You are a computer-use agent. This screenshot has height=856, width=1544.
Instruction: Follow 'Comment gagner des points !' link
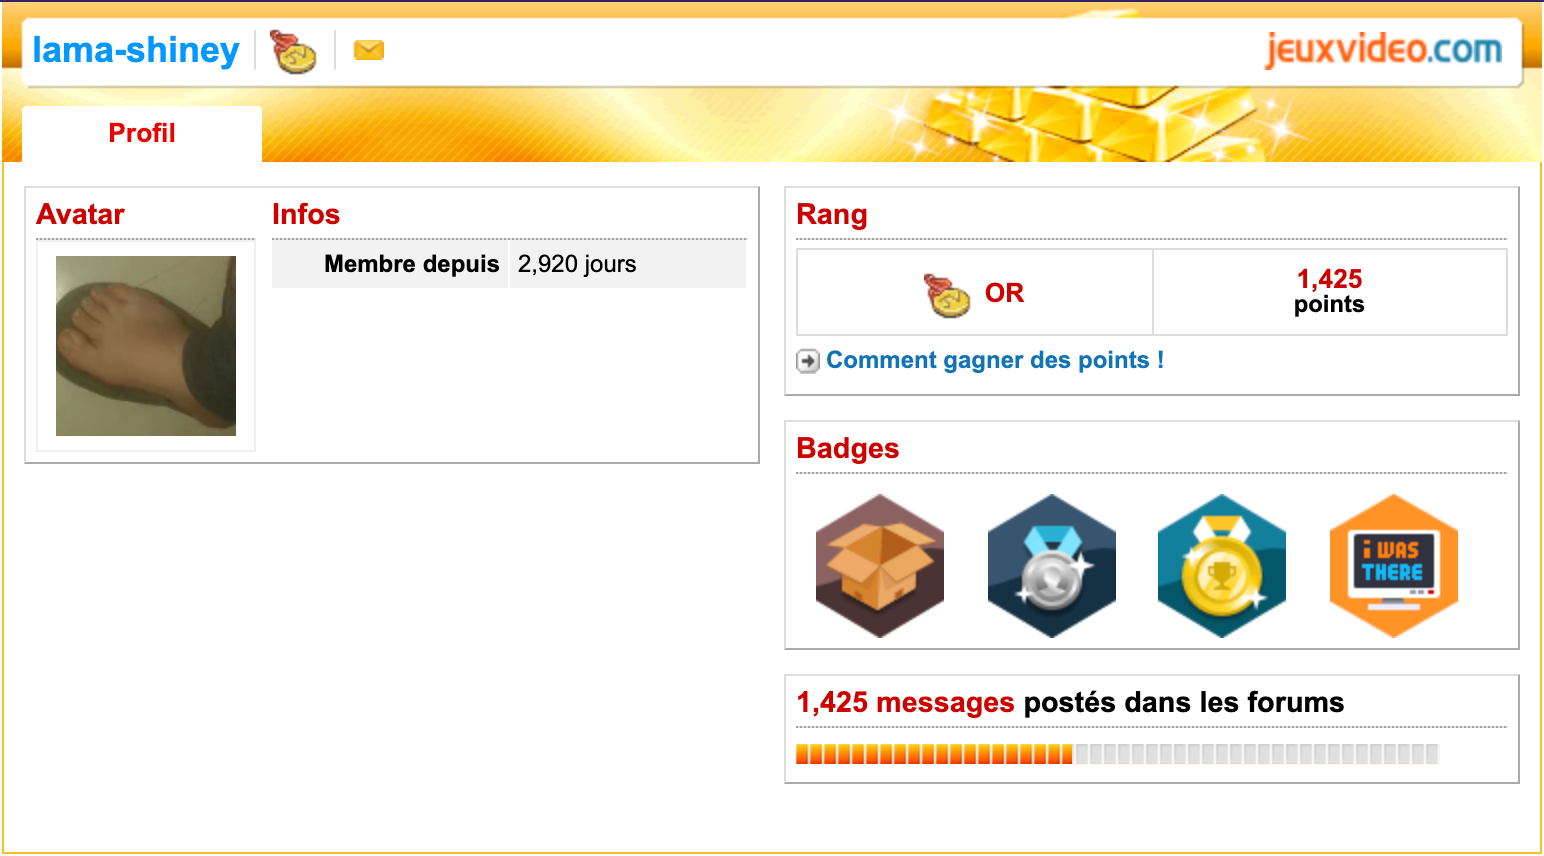pos(995,360)
